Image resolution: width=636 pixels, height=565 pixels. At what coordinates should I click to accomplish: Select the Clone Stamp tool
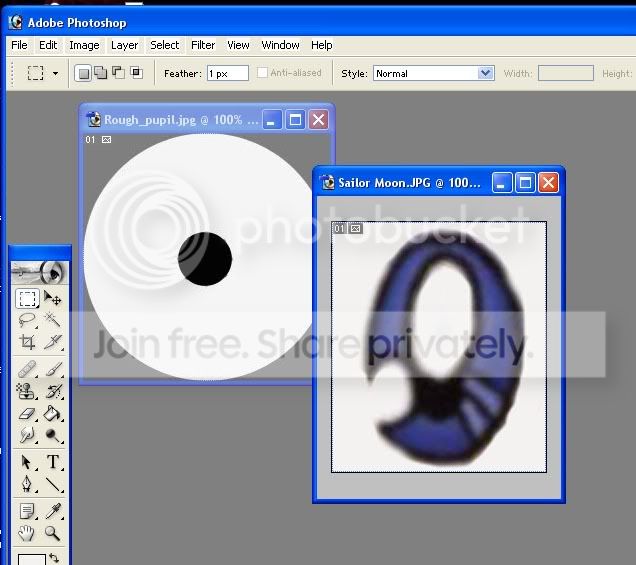point(27,391)
